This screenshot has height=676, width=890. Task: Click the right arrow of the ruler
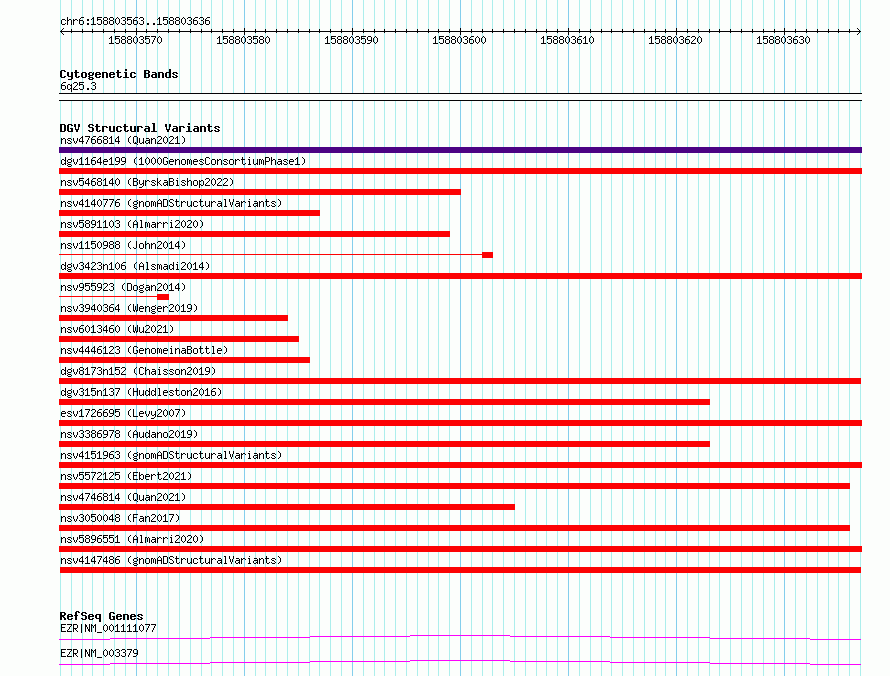(x=858, y=31)
